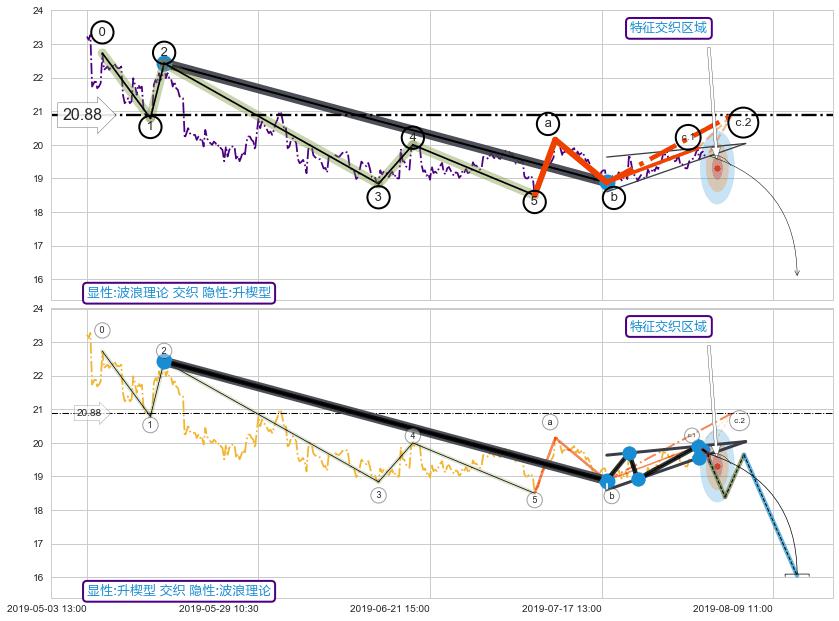
Task: Click circled marker a in upper chart
Action: point(548,124)
